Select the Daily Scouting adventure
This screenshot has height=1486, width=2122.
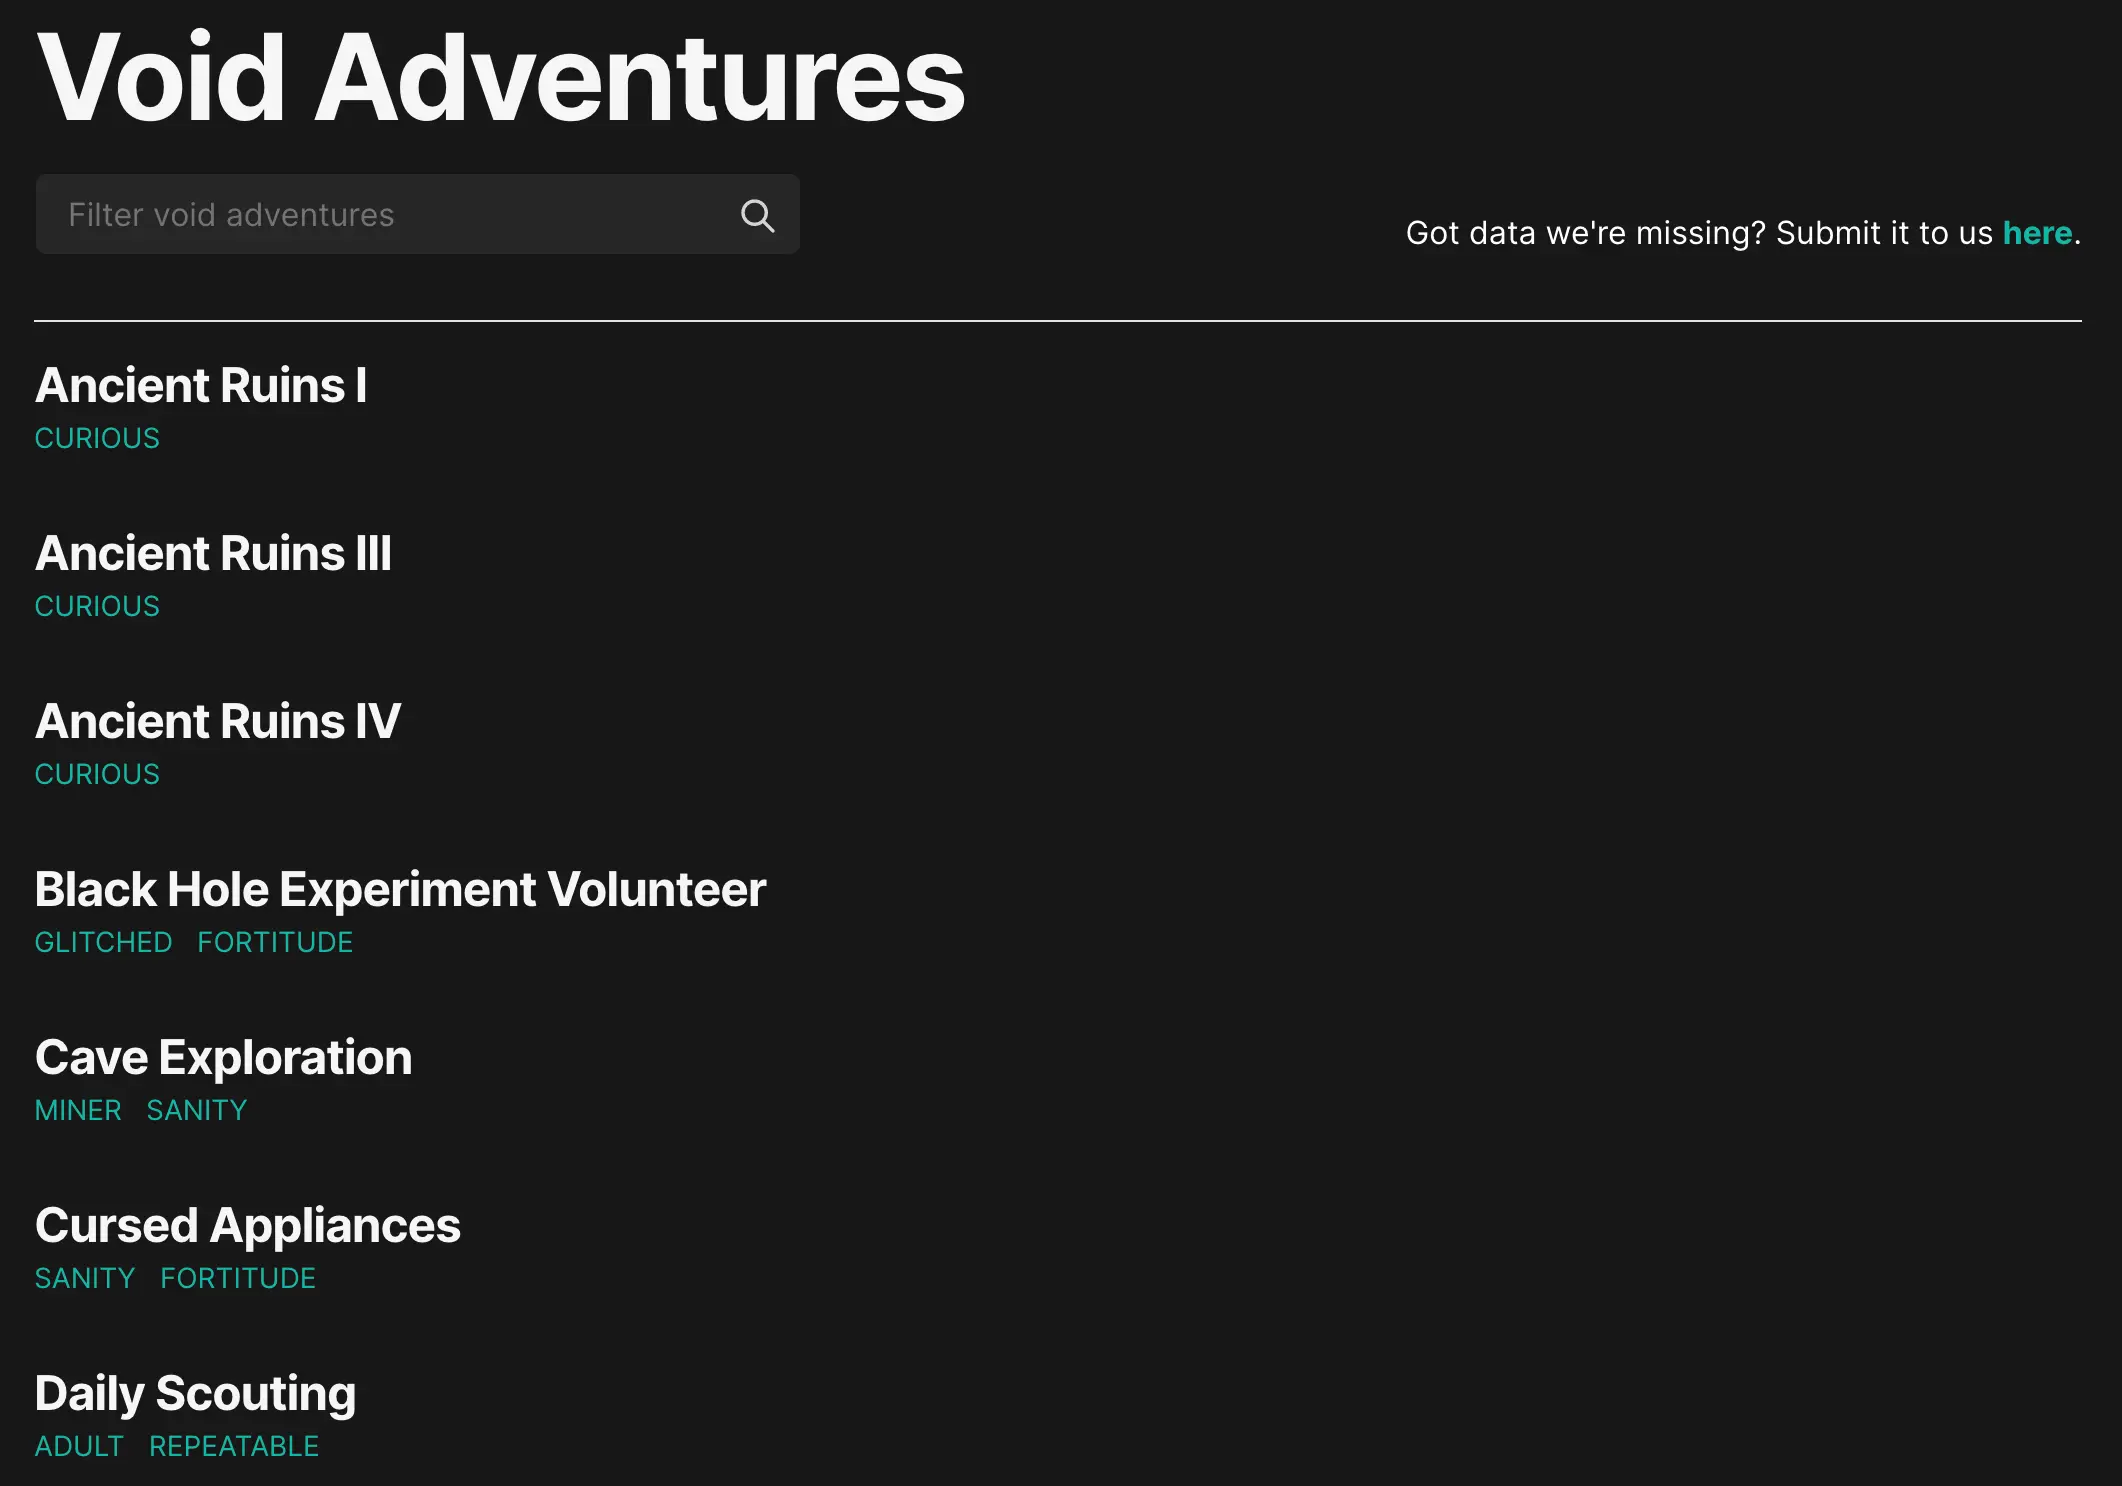click(195, 1393)
